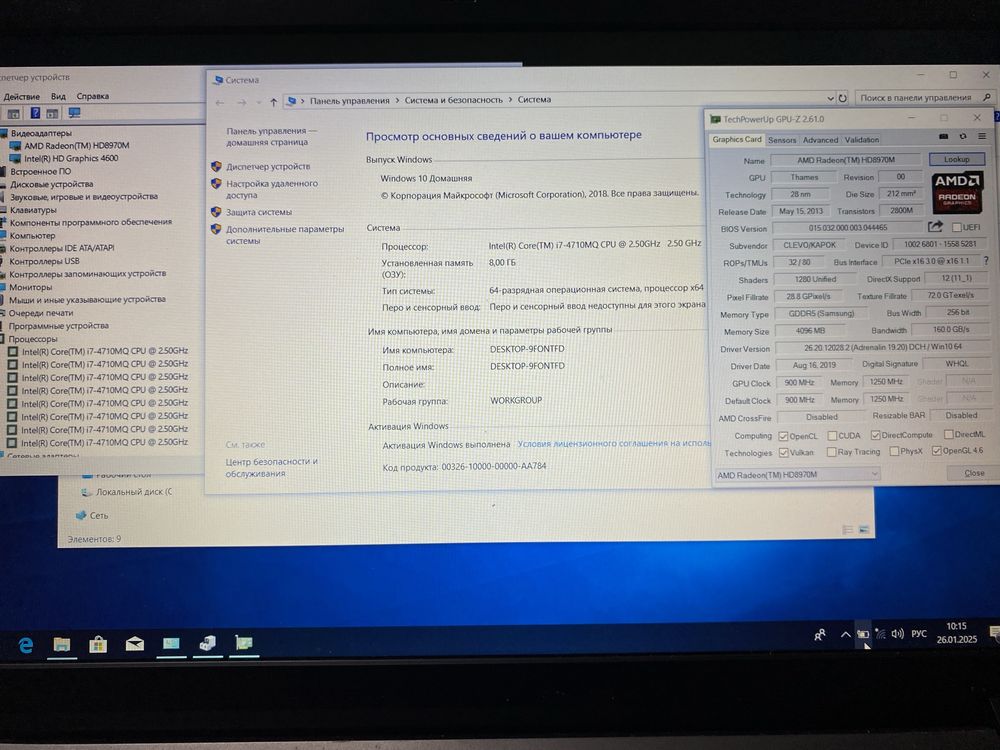Viewport: 1000px width, 750px height.
Task: Click the network icon in the system tray
Action: tap(880, 633)
